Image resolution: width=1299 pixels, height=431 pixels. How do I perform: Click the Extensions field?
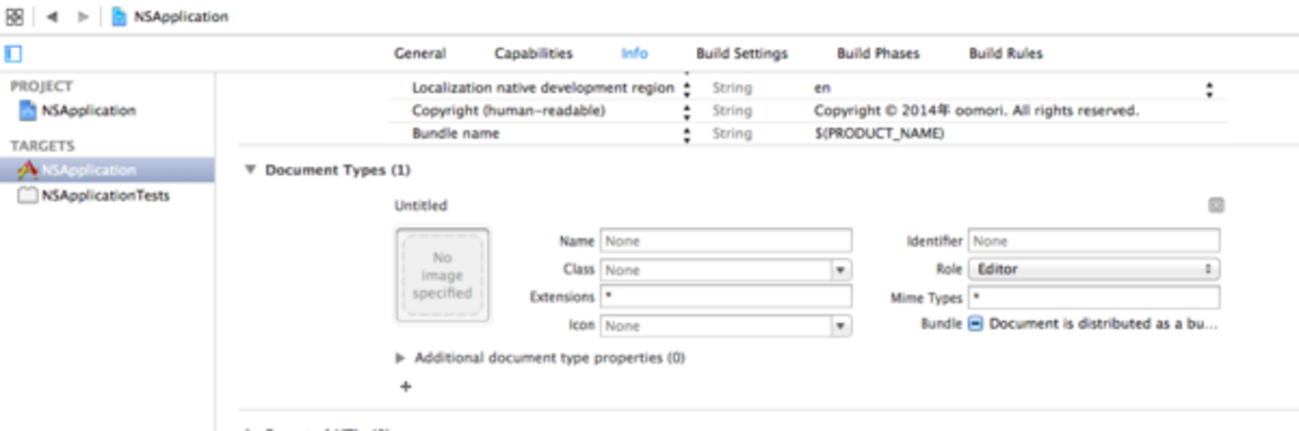pyautogui.click(x=726, y=297)
